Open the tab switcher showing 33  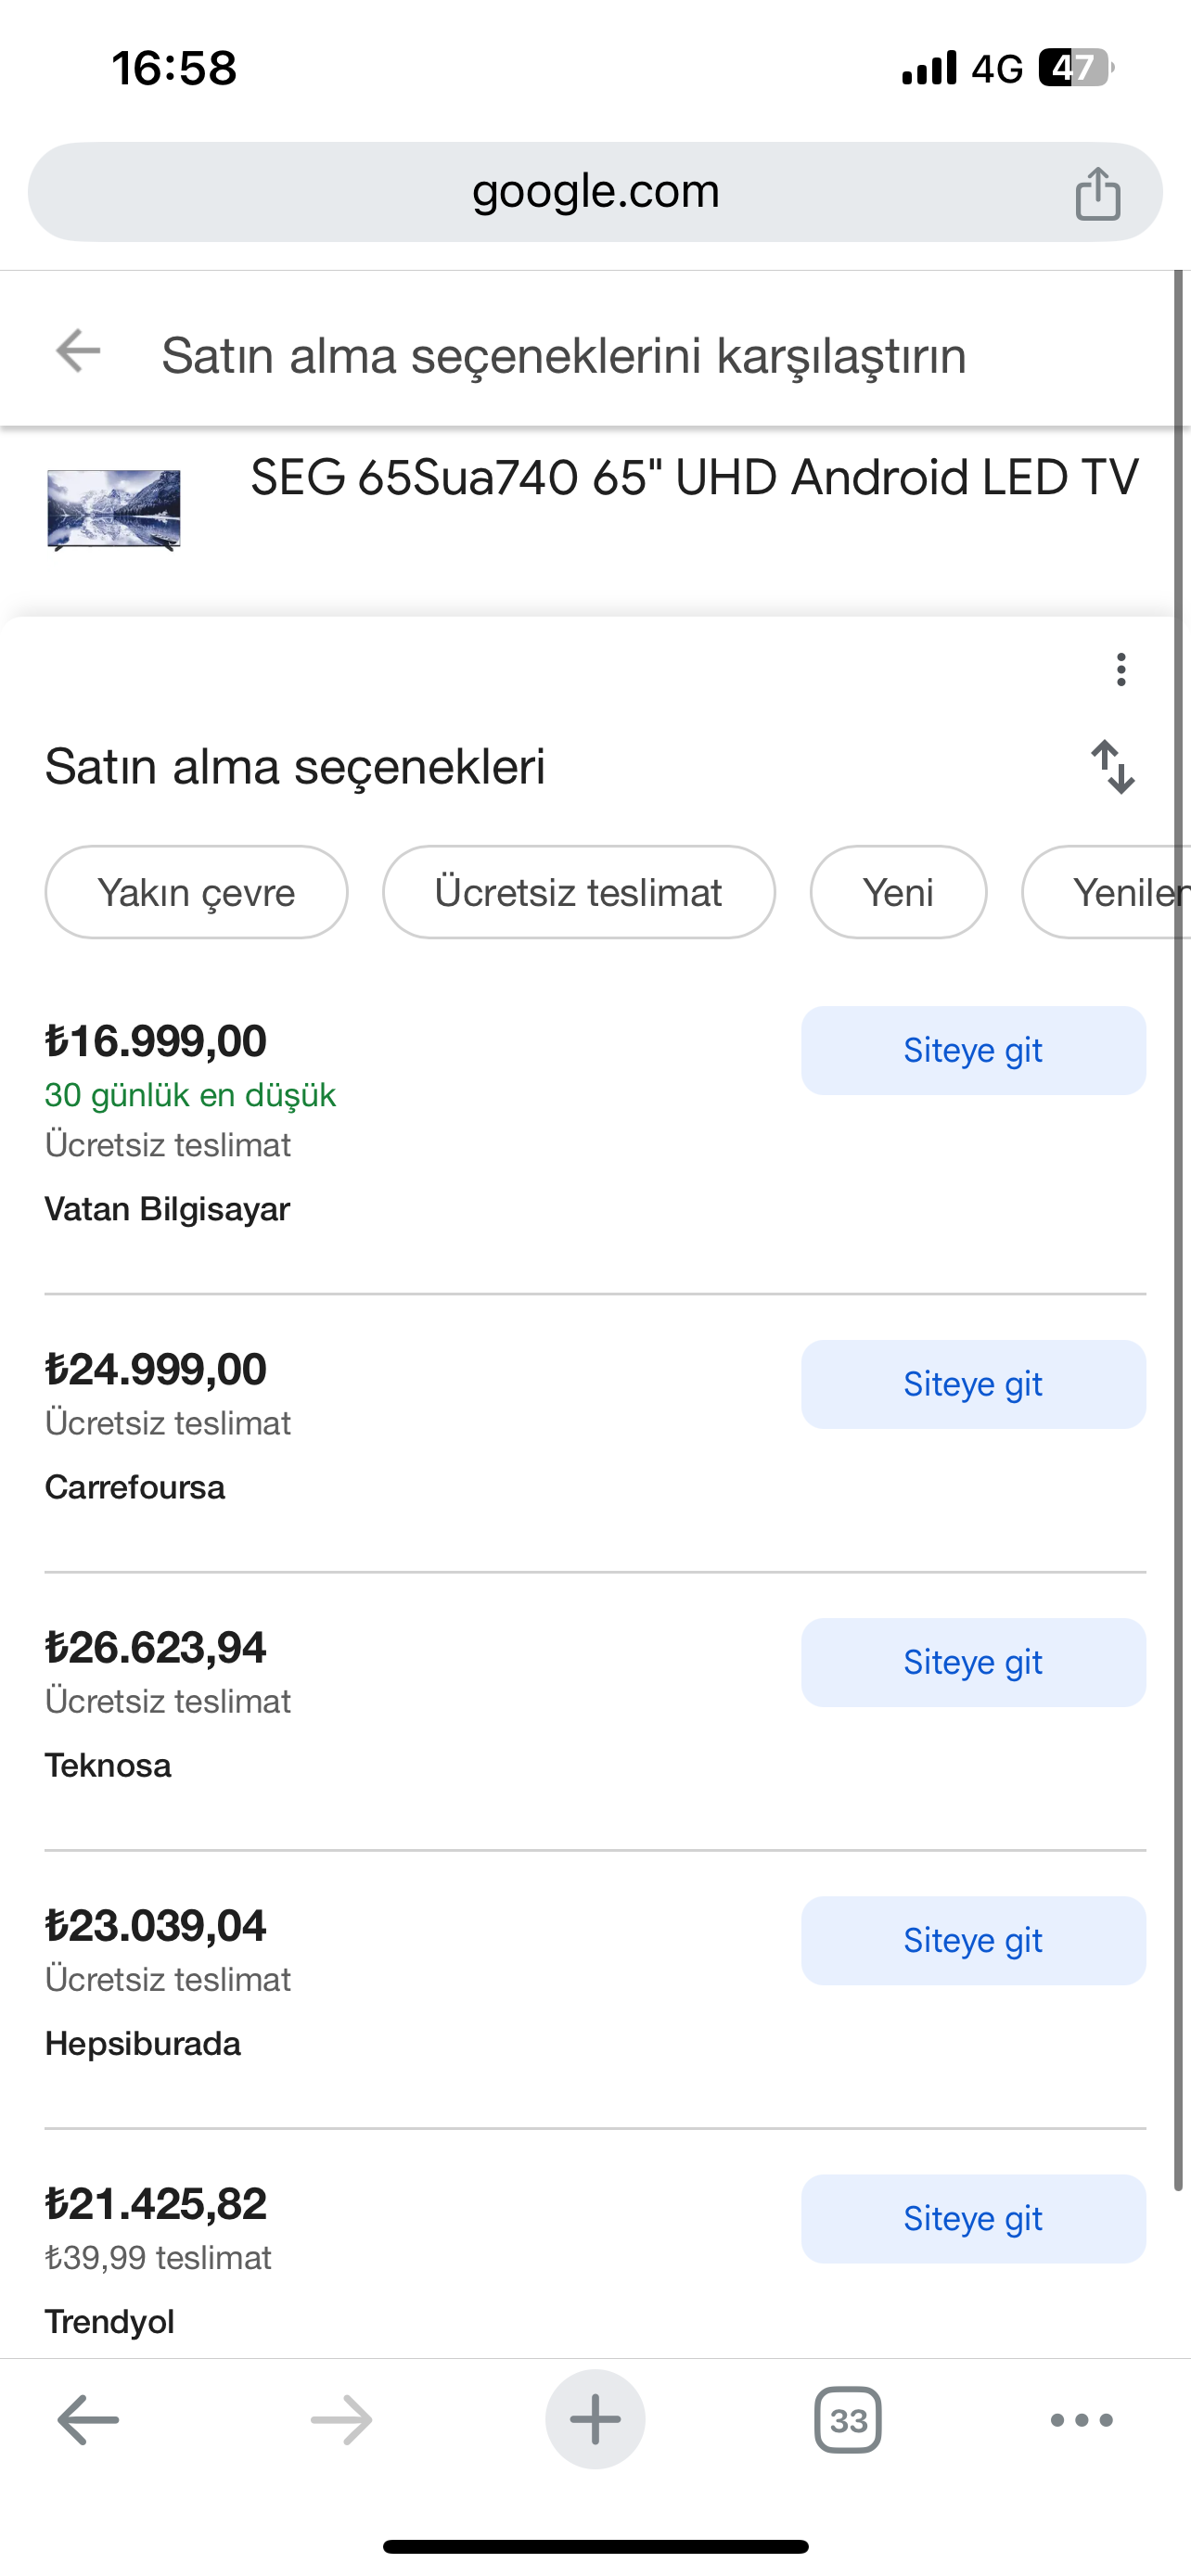click(x=848, y=2420)
